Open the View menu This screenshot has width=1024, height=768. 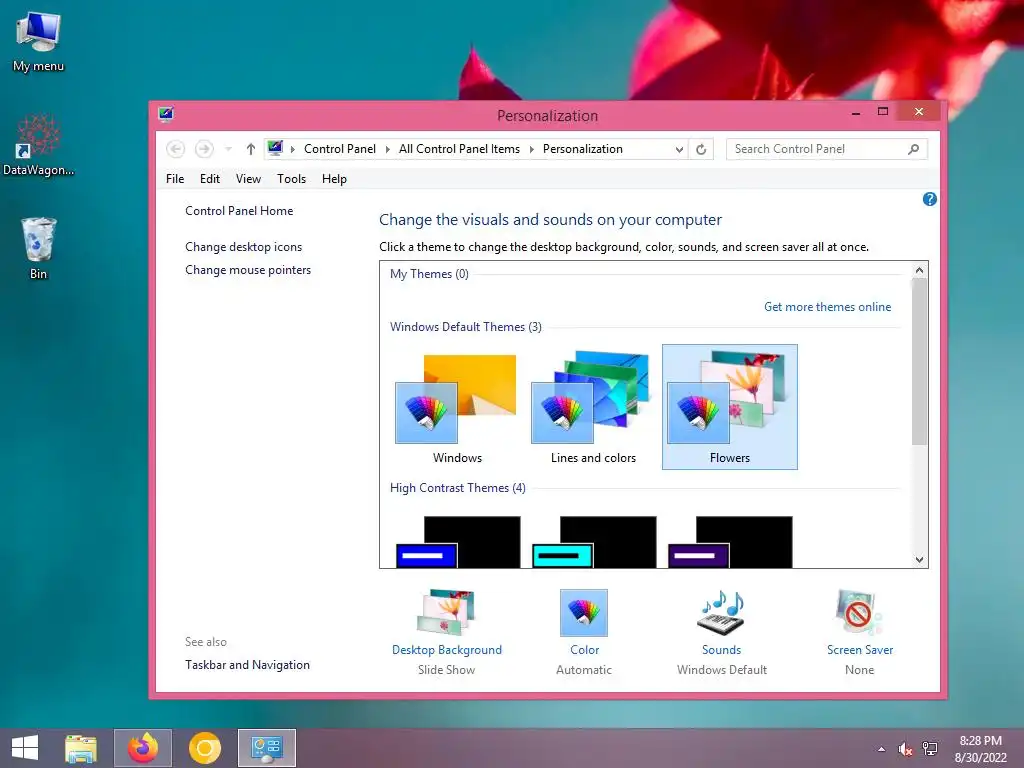pos(248,179)
